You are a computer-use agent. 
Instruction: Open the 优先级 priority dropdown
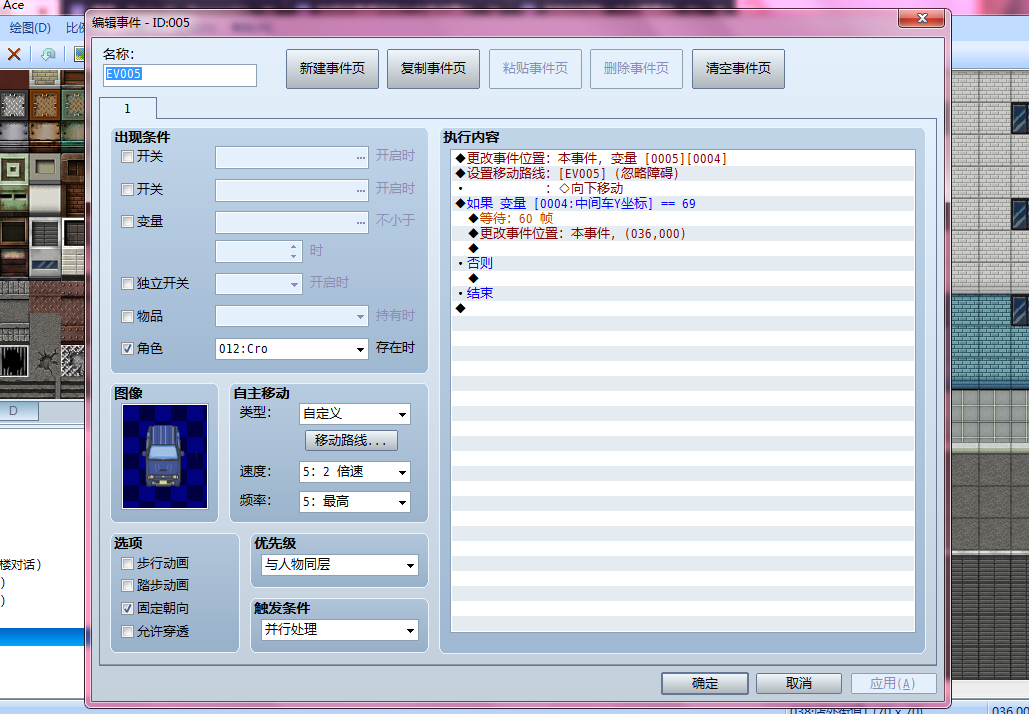(339, 564)
